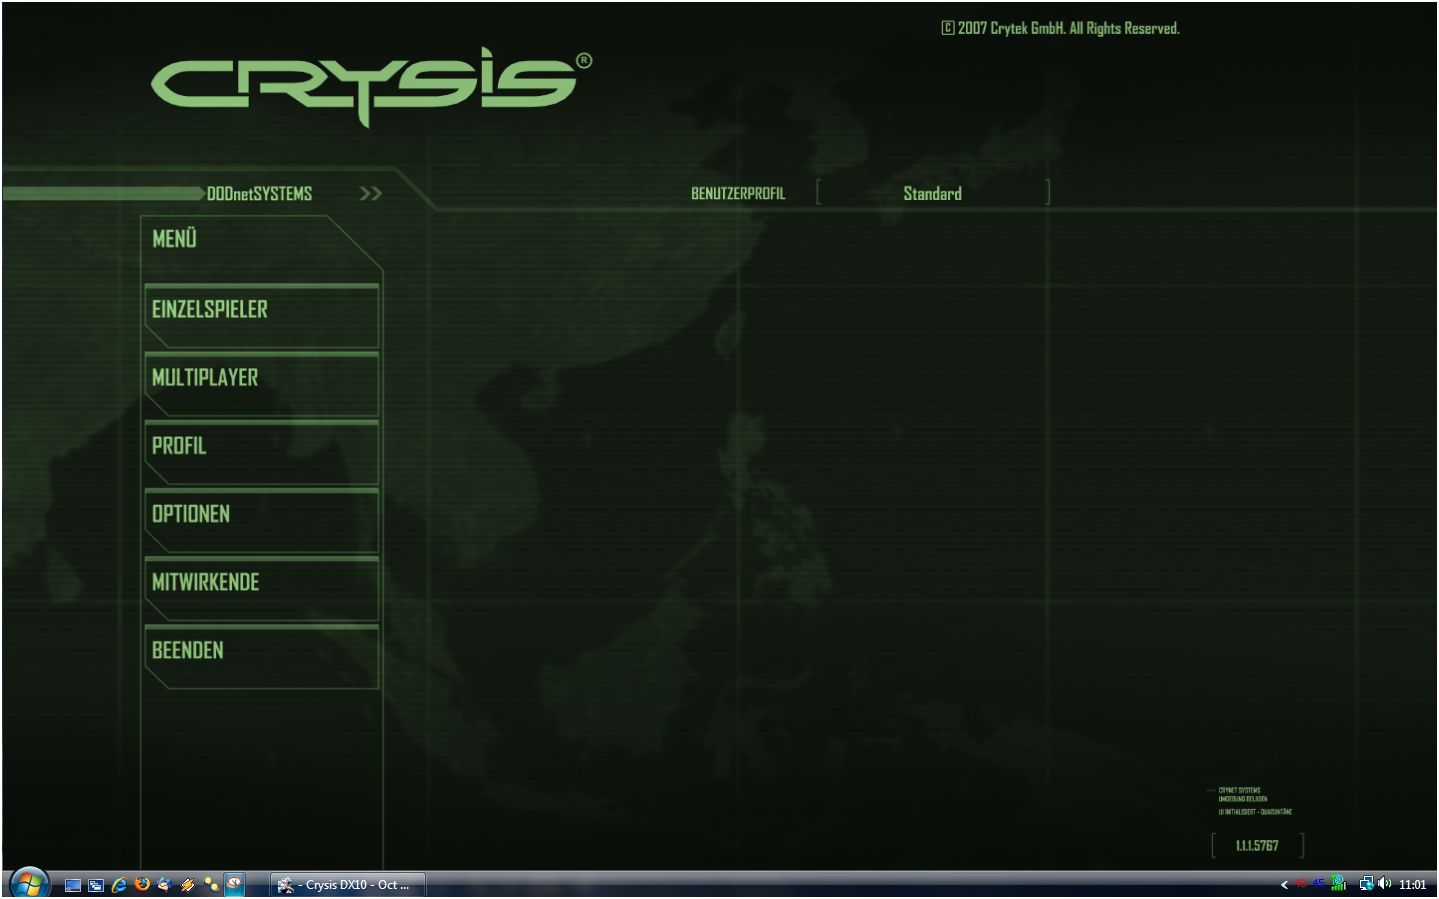Open the OPTIONEN menu entry
Image resolution: width=1439 pixels, height=899 pixels.
pyautogui.click(x=262, y=519)
